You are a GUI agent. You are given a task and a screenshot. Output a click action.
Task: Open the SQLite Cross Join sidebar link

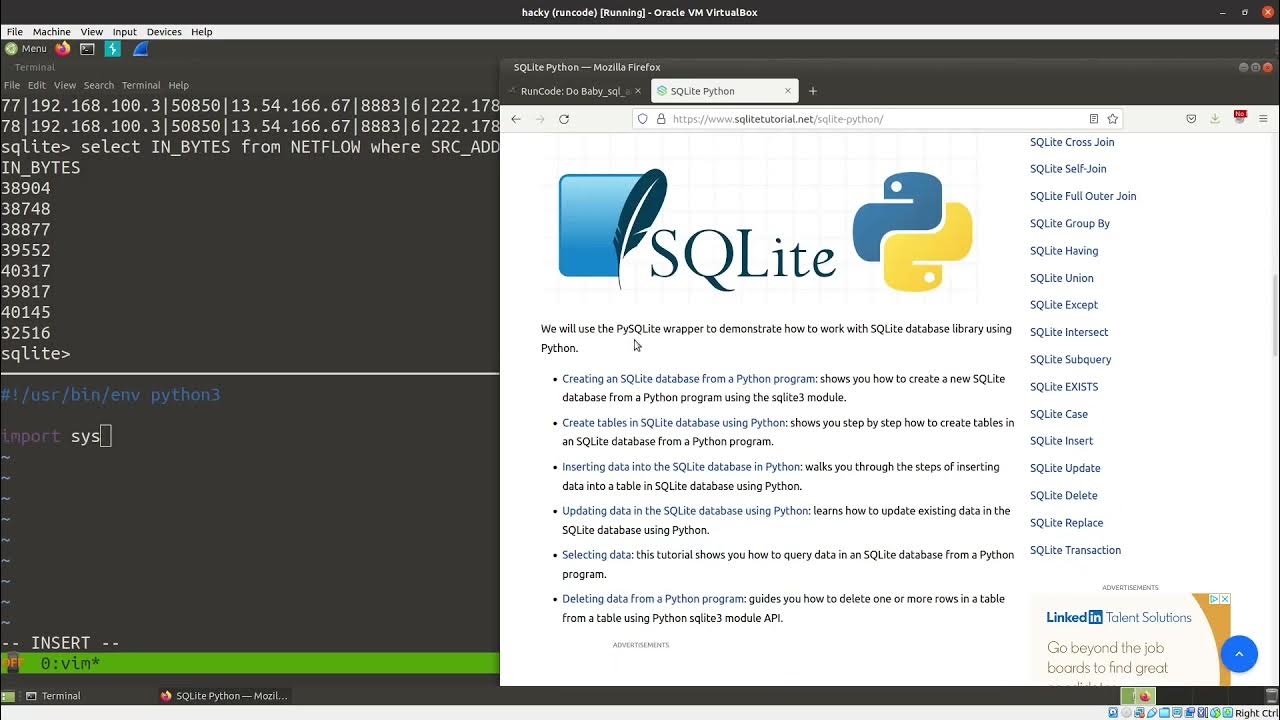(x=1072, y=142)
